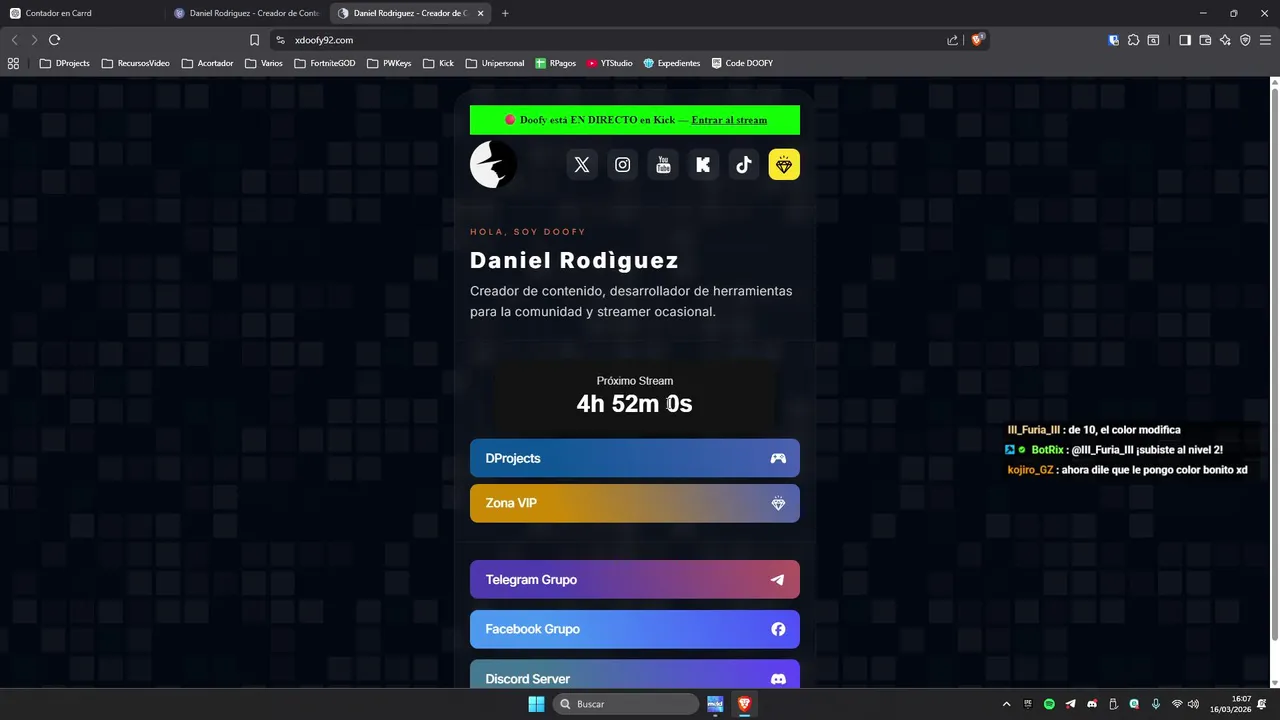Open Discord from the system tray
The width and height of the screenshot is (1280, 720).
pos(1092,704)
